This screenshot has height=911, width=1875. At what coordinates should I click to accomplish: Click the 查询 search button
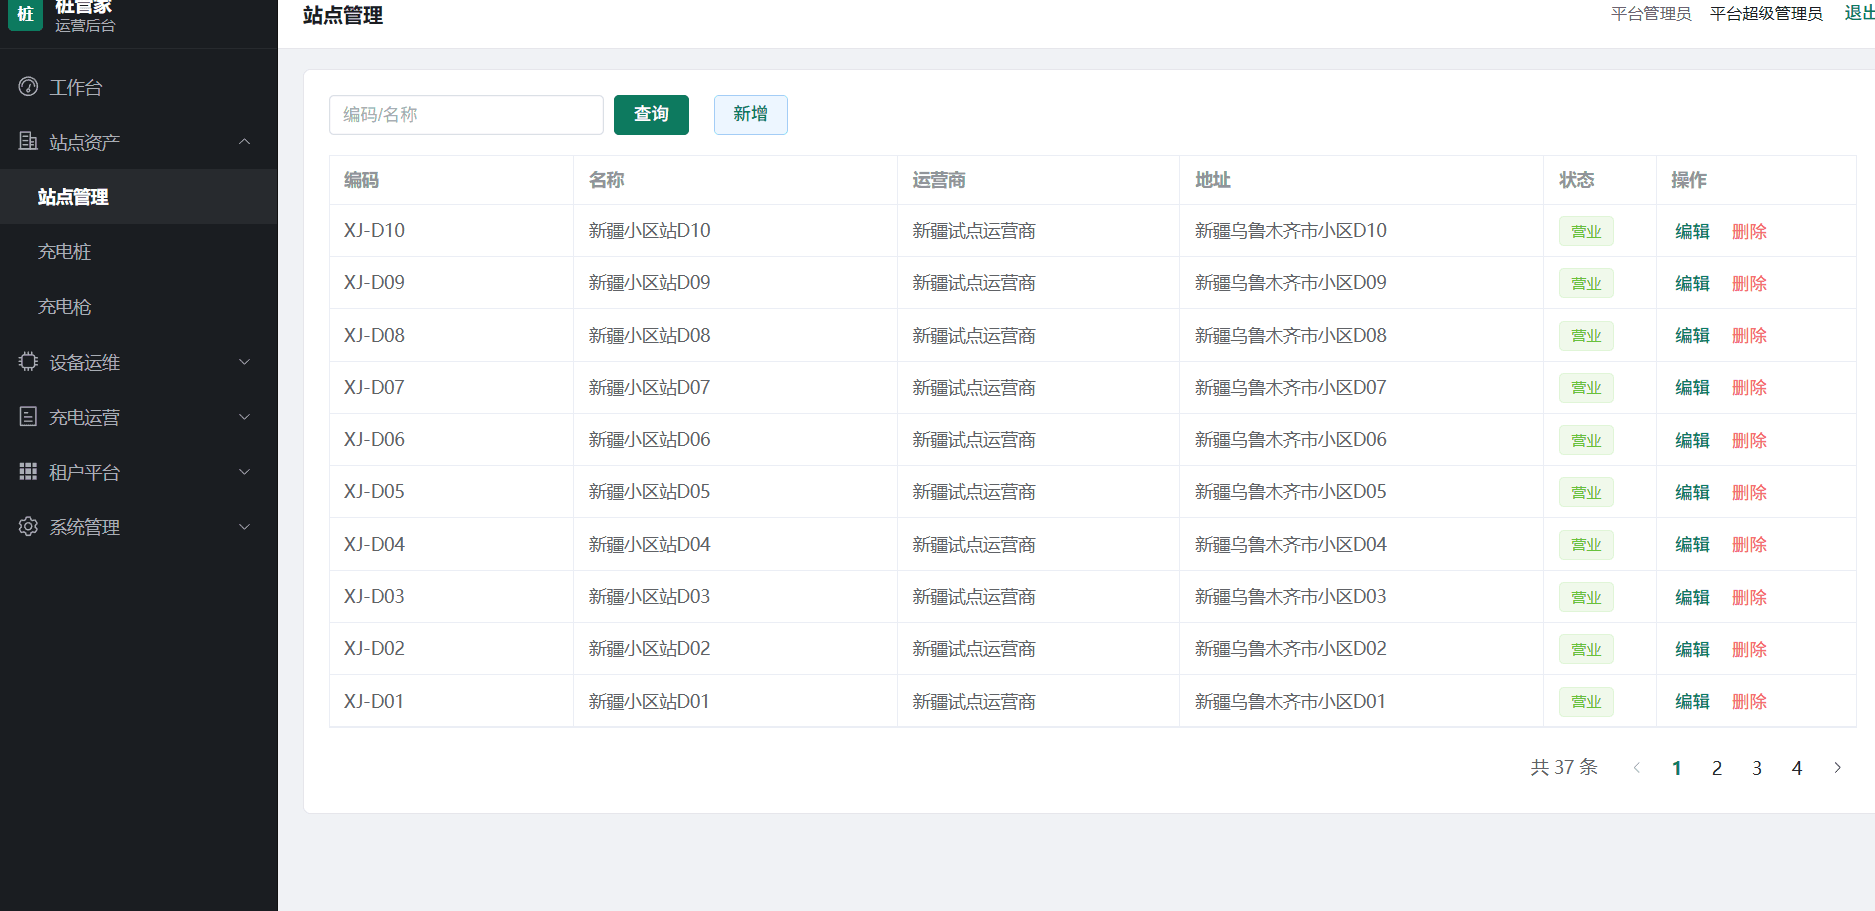651,114
